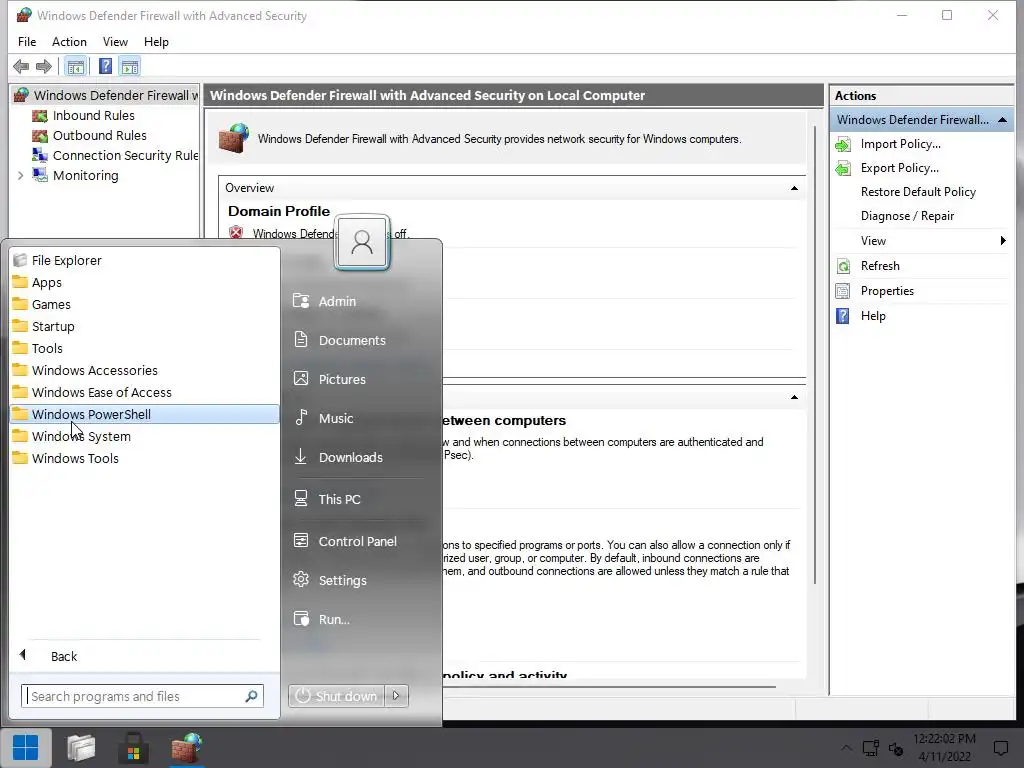Select Outbound Rules in the tree

coord(99,136)
